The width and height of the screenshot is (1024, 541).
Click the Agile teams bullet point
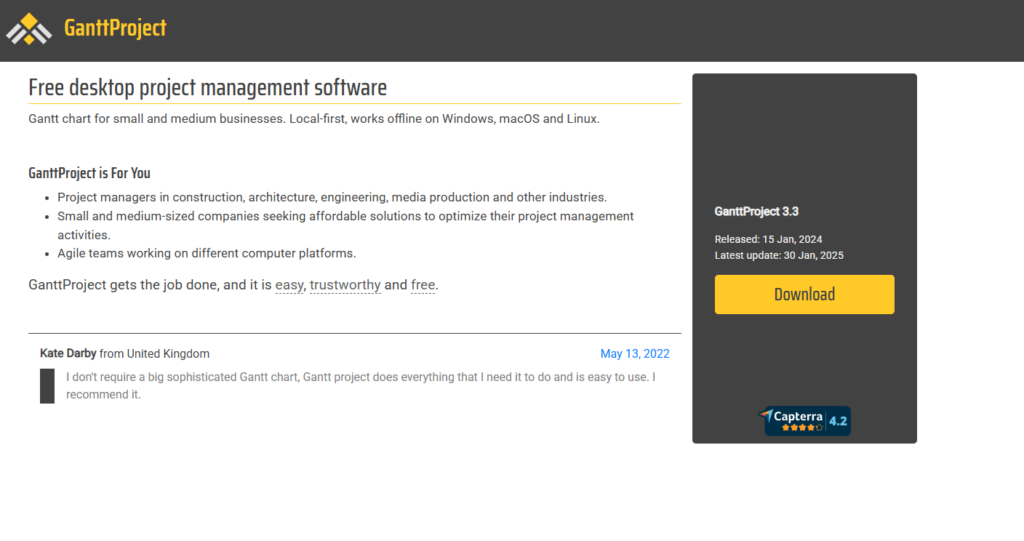pyautogui.click(x=206, y=253)
